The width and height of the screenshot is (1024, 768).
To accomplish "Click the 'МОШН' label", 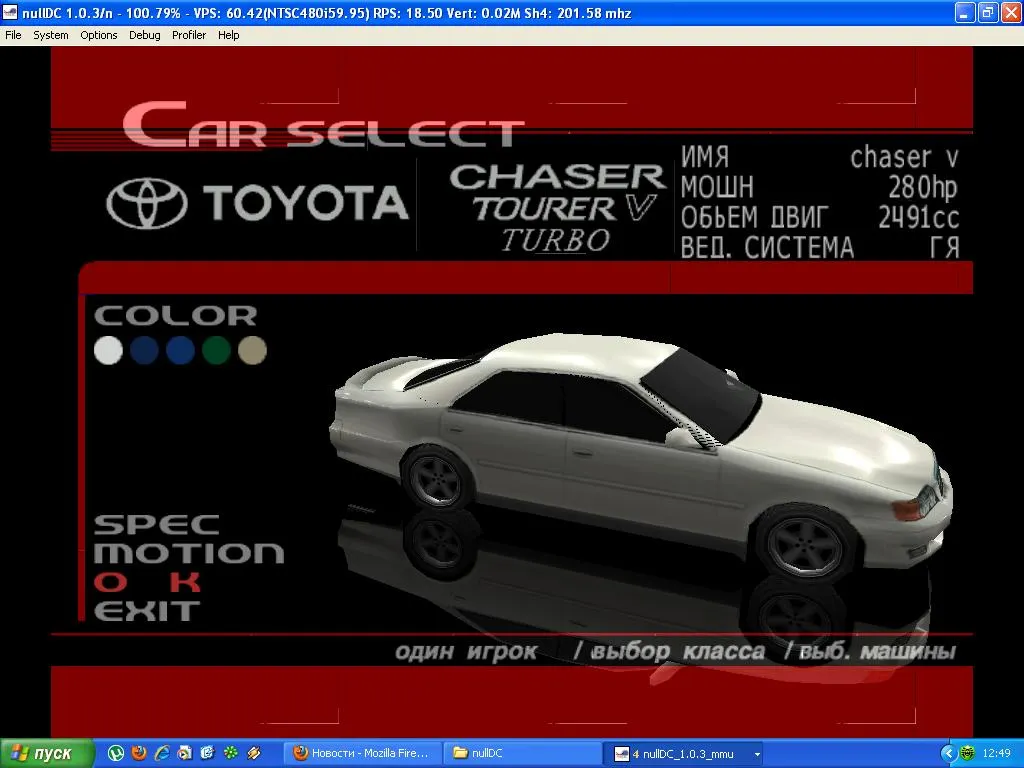I will [717, 187].
